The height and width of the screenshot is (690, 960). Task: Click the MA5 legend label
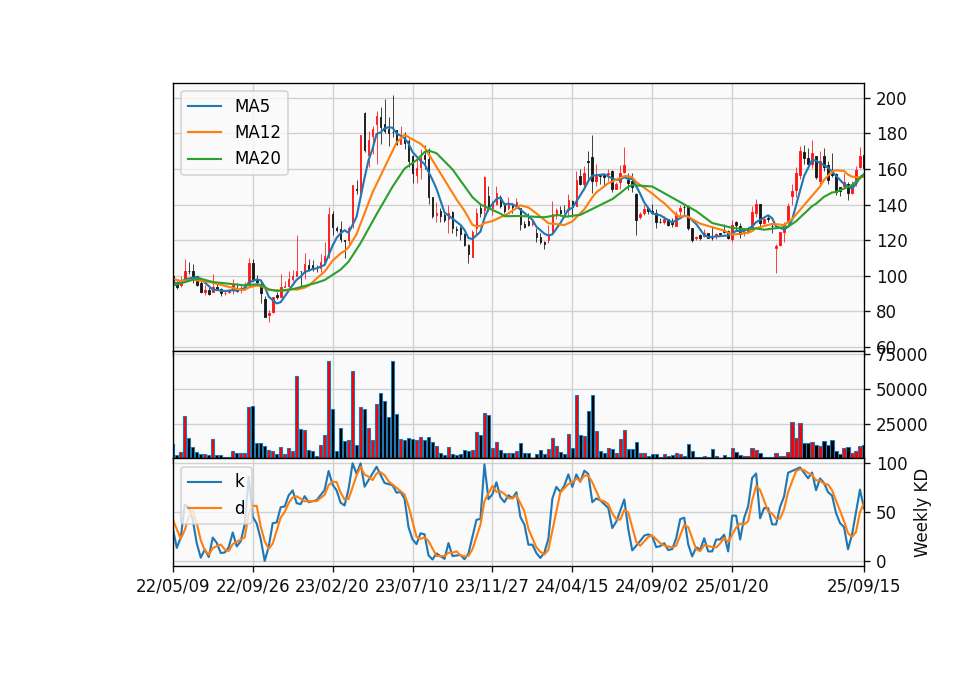252,106
